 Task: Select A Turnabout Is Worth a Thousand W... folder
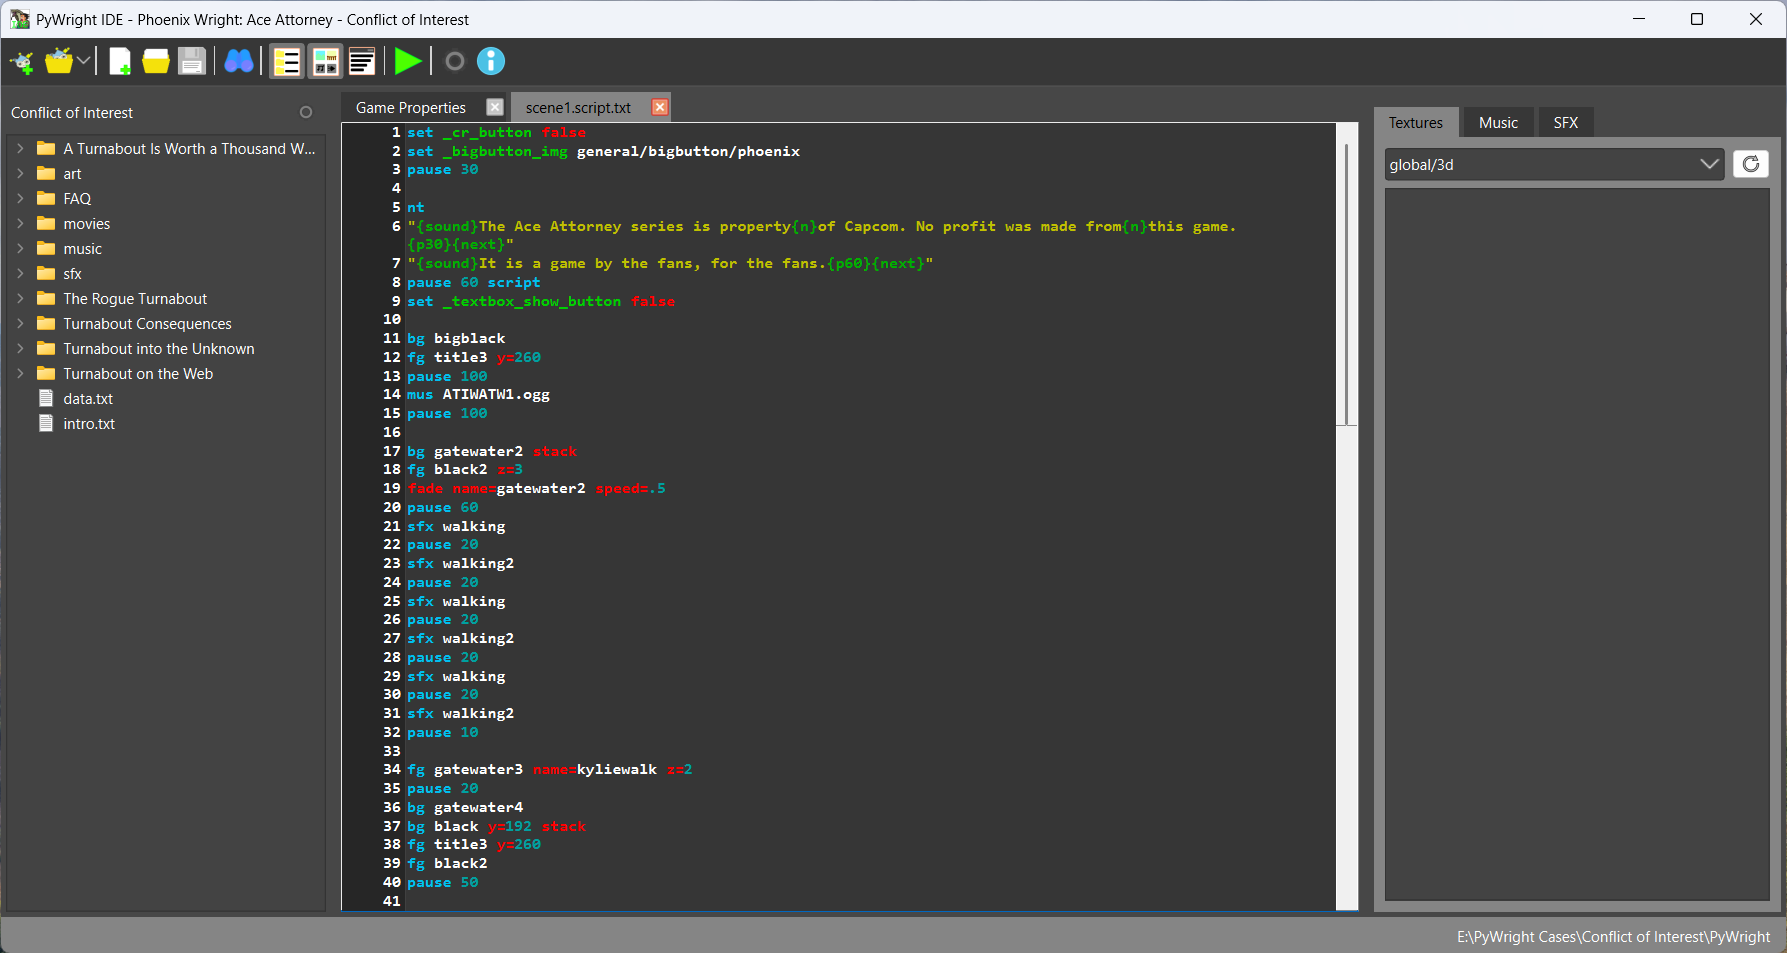tap(189, 149)
